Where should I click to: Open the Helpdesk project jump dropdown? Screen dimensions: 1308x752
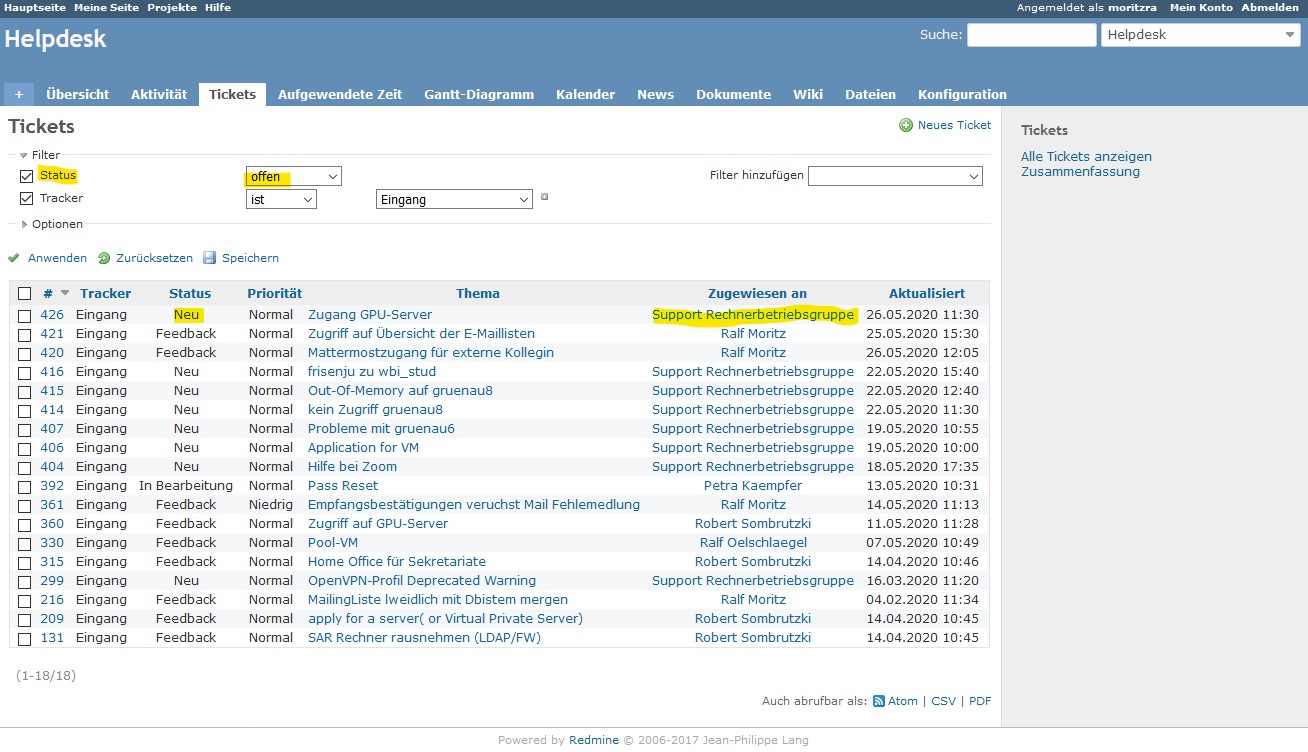[1199, 35]
